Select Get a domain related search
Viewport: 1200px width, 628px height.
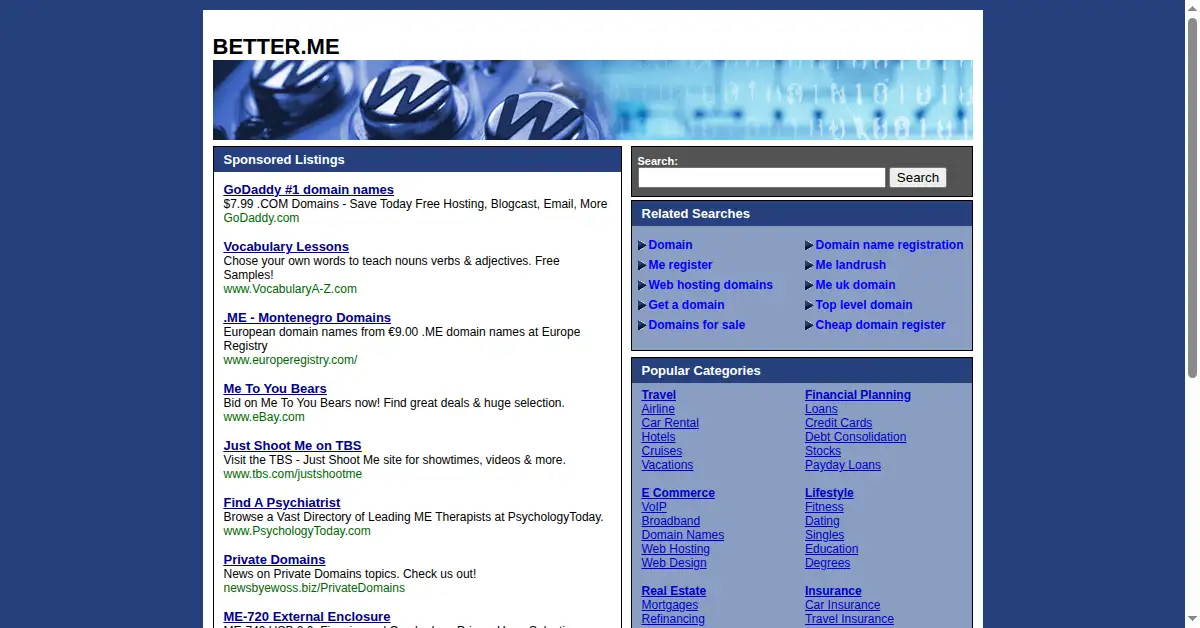tap(686, 305)
